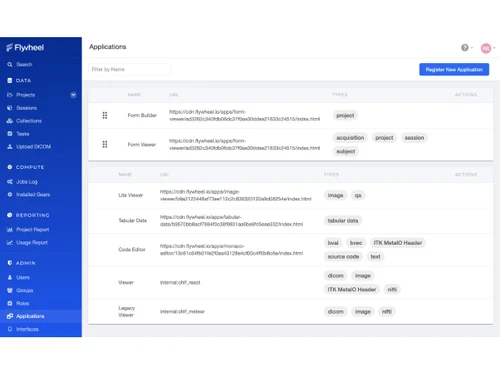500x375 pixels.
Task: Focus the Filter by Name field
Action: [x=129, y=69]
